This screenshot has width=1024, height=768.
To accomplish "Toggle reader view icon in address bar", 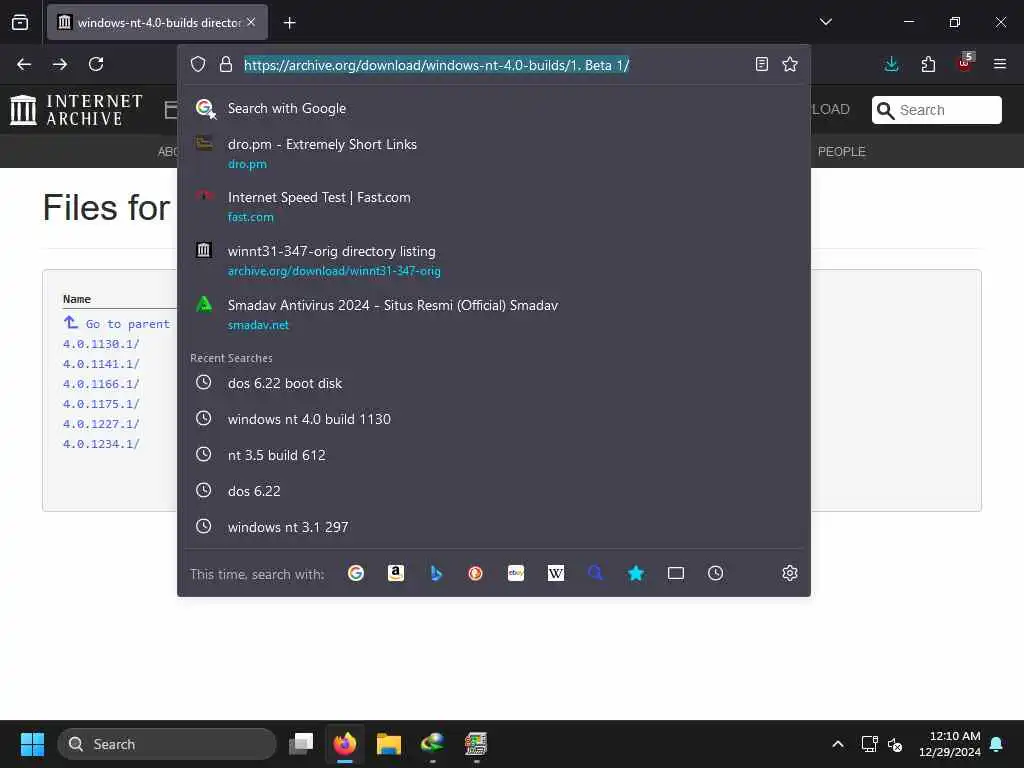I will coord(761,64).
